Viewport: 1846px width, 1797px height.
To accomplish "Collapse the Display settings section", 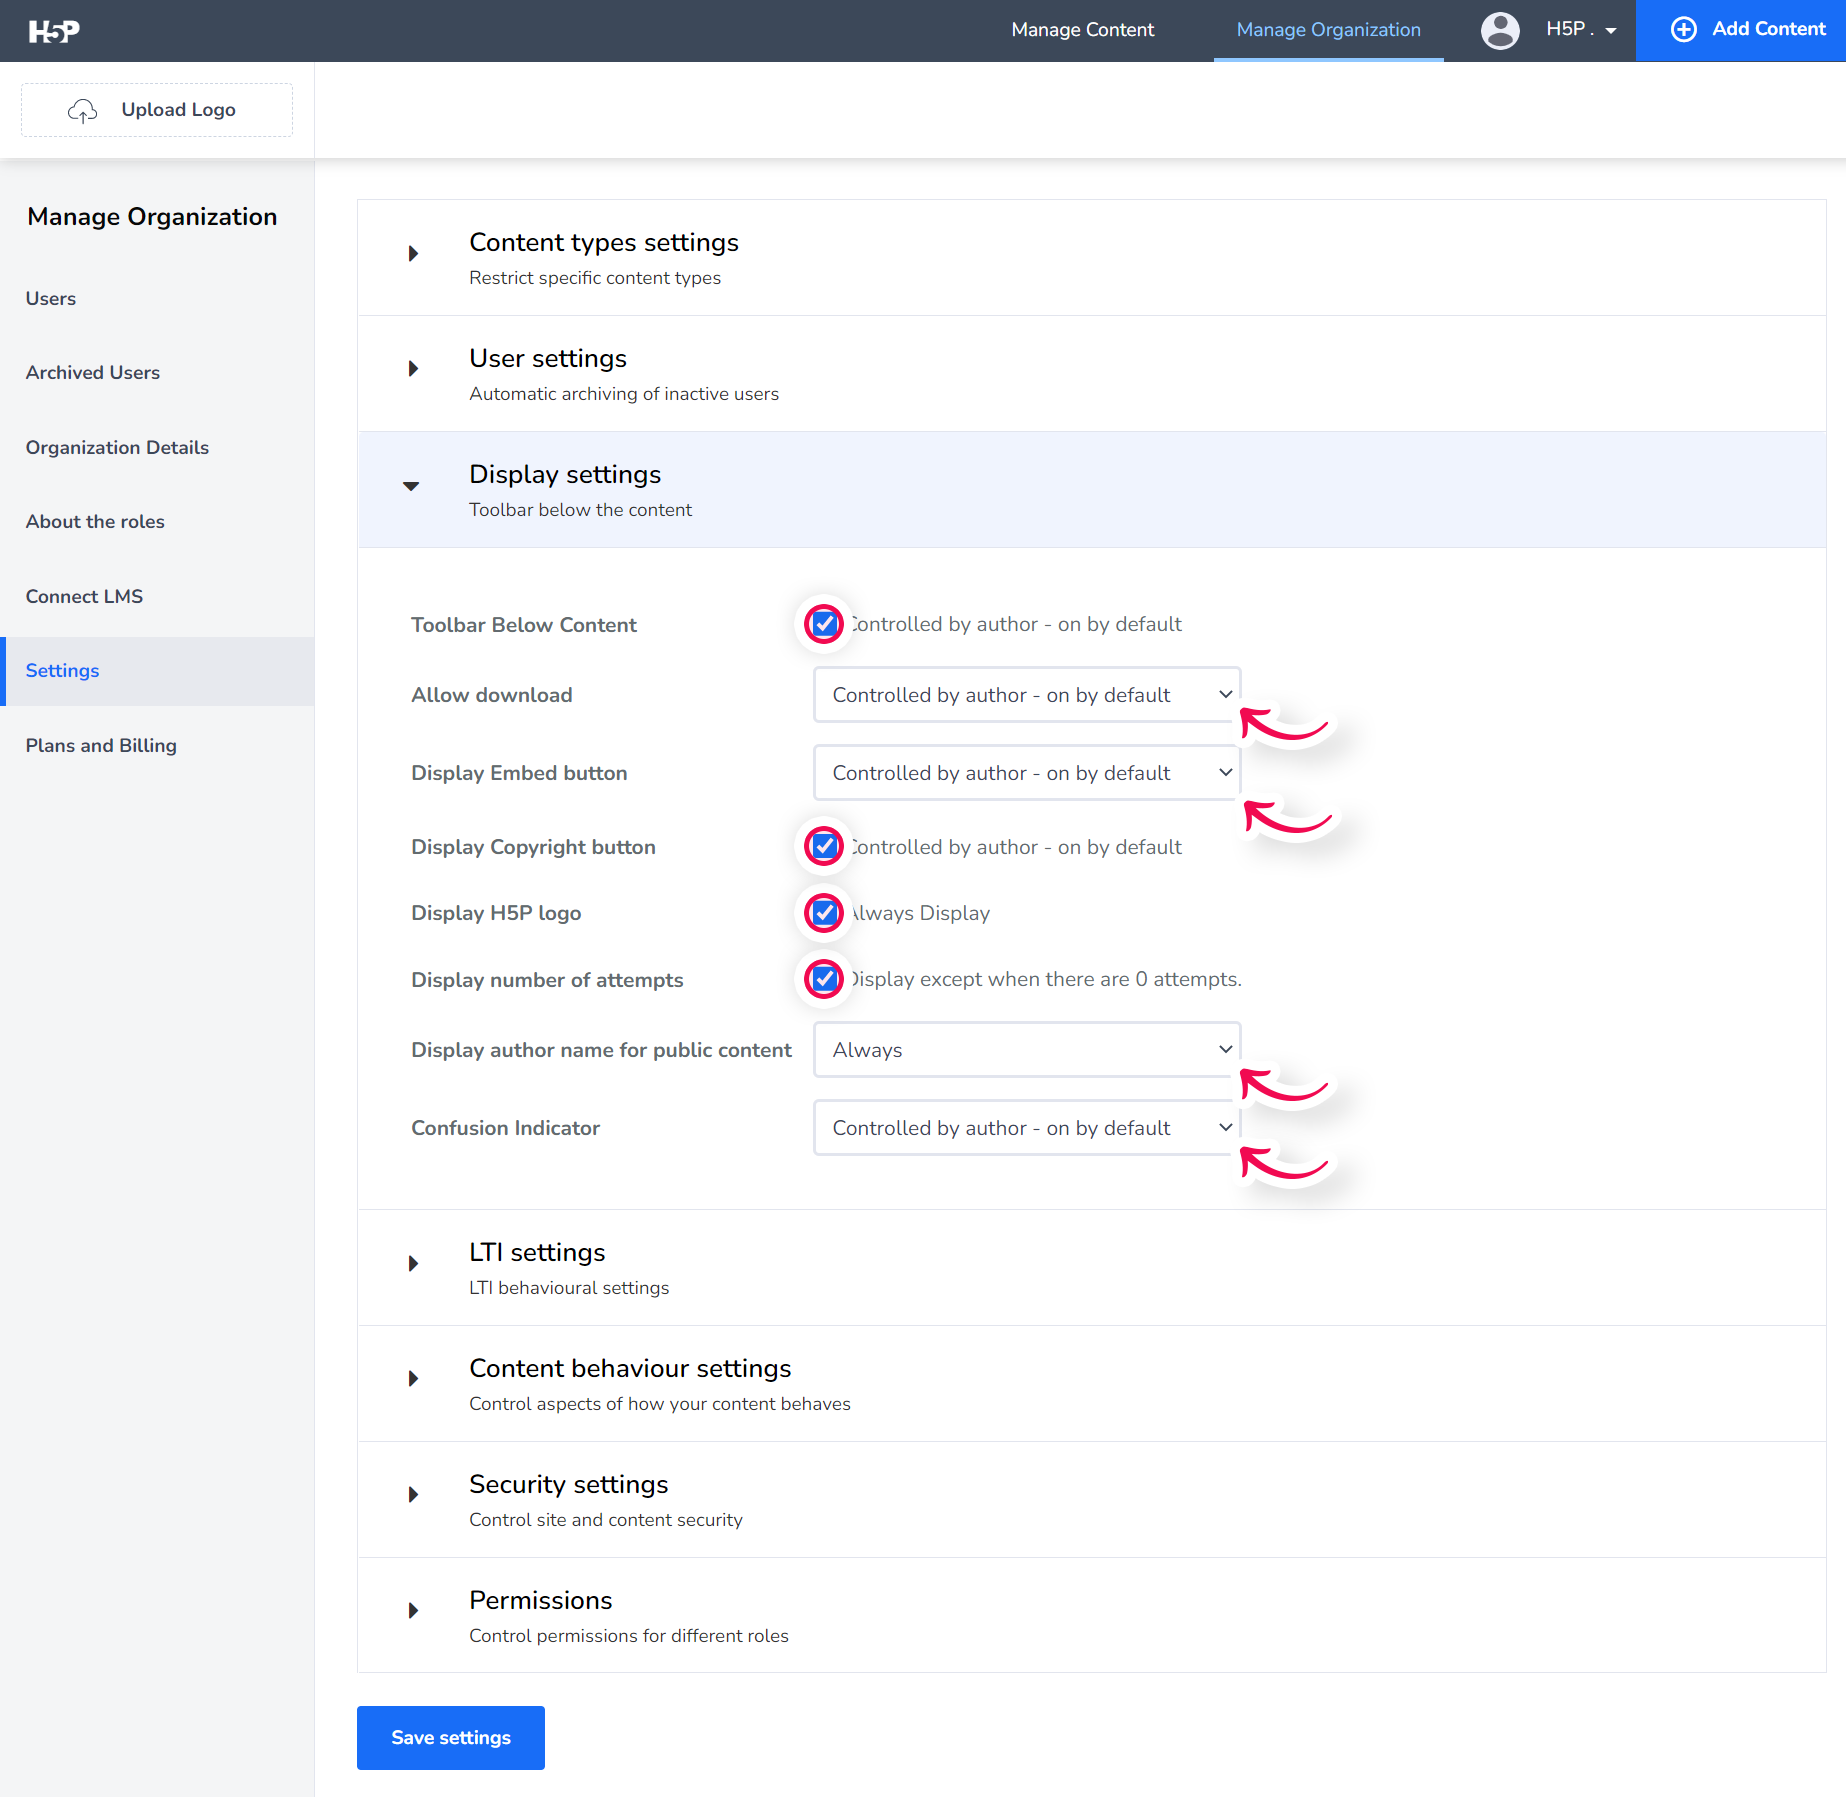I will (x=411, y=487).
